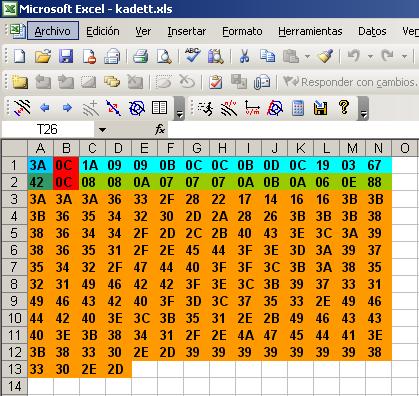This screenshot has width=419, height=396.
Task: Click the black and yellow floppy save icon
Action: [x=320, y=108]
